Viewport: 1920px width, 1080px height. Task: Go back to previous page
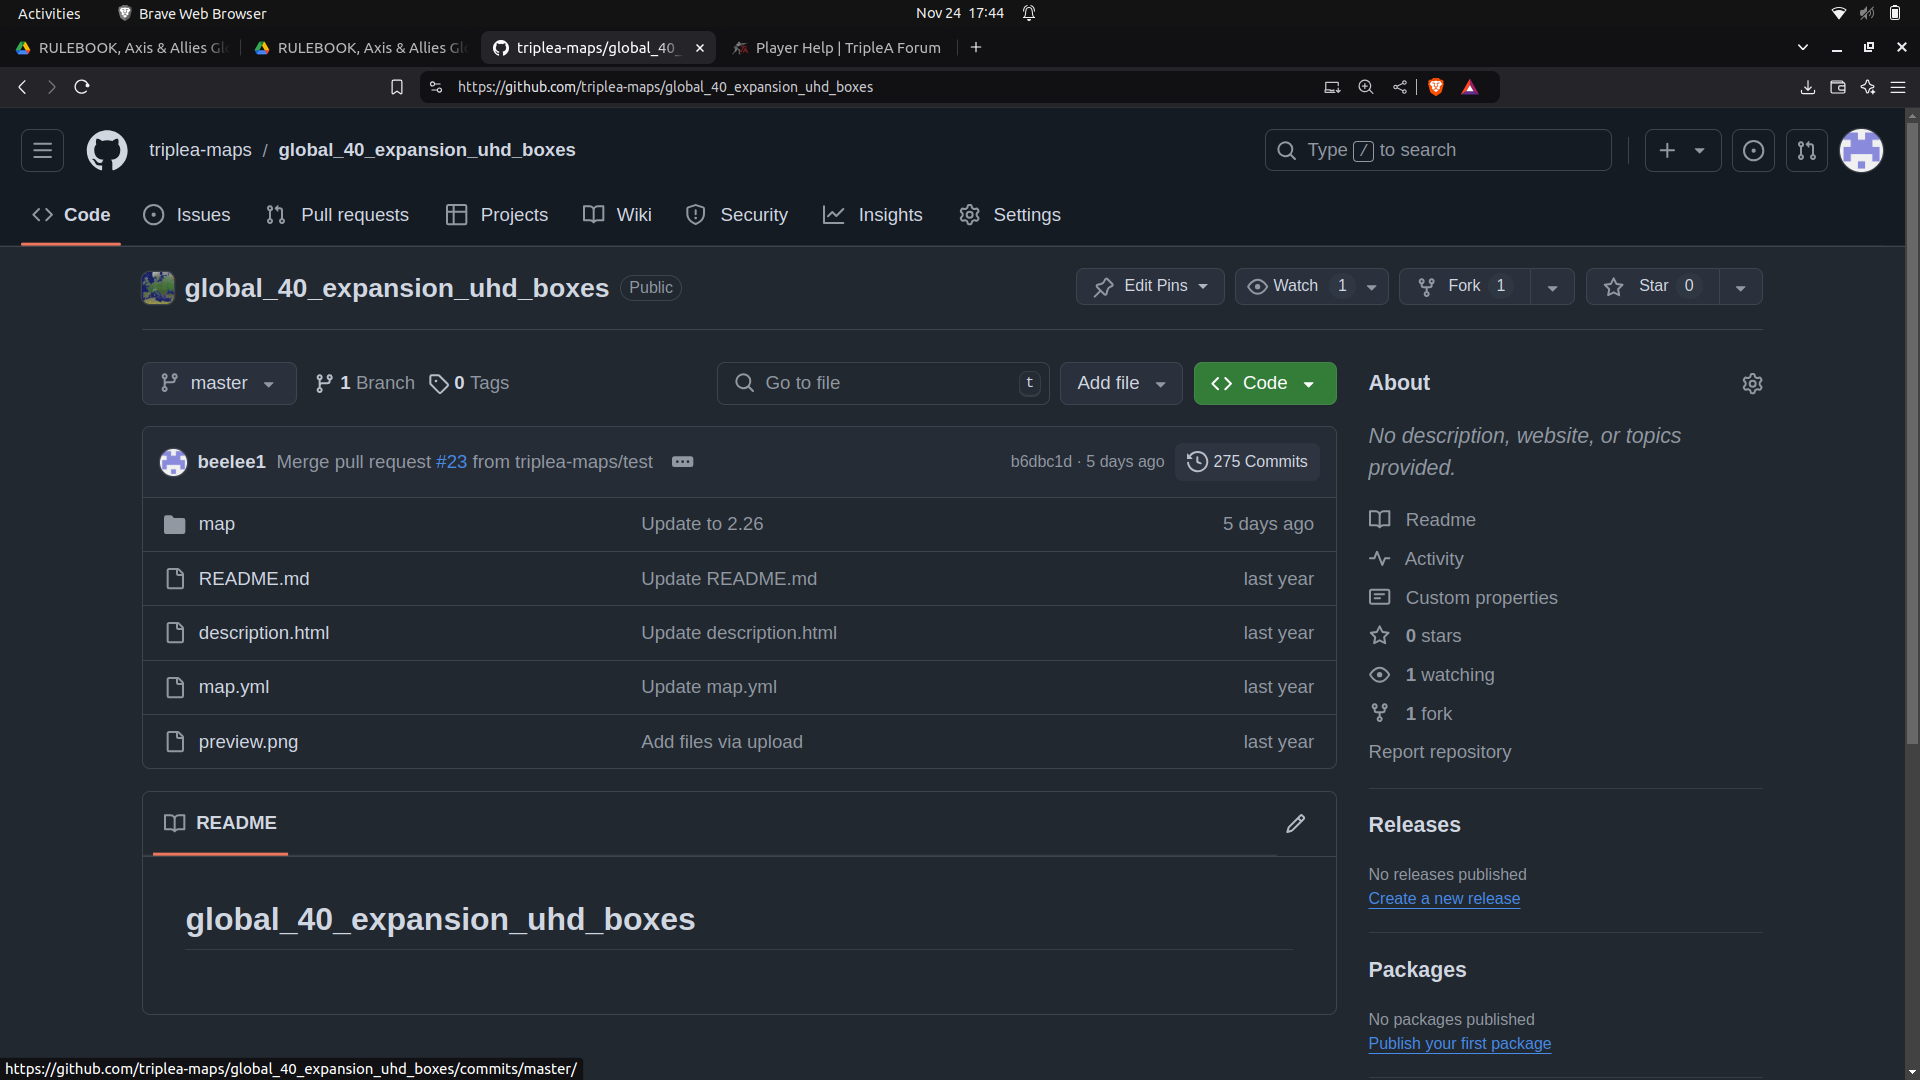tap(22, 87)
